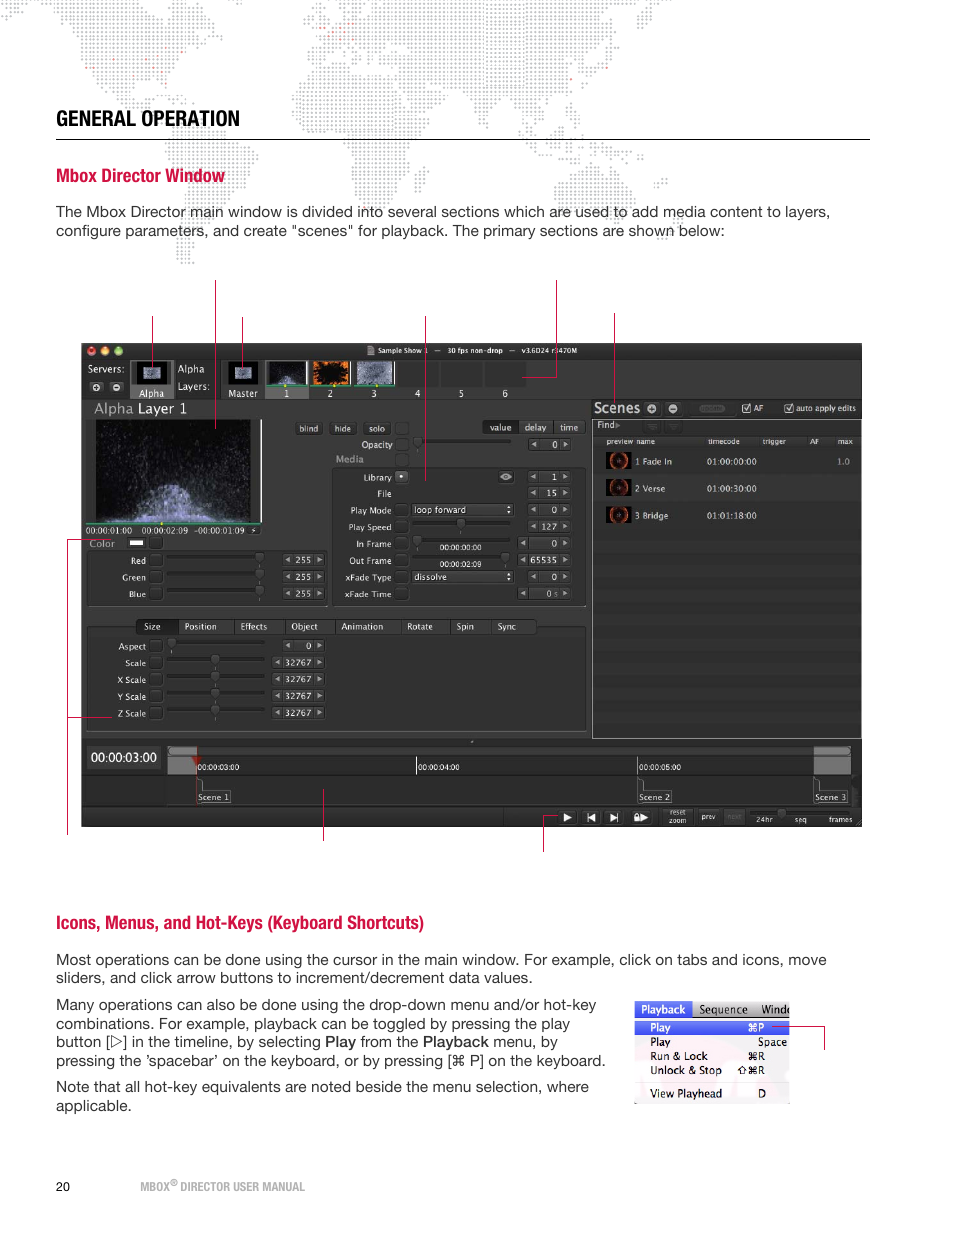Click the solo button

(x=377, y=428)
